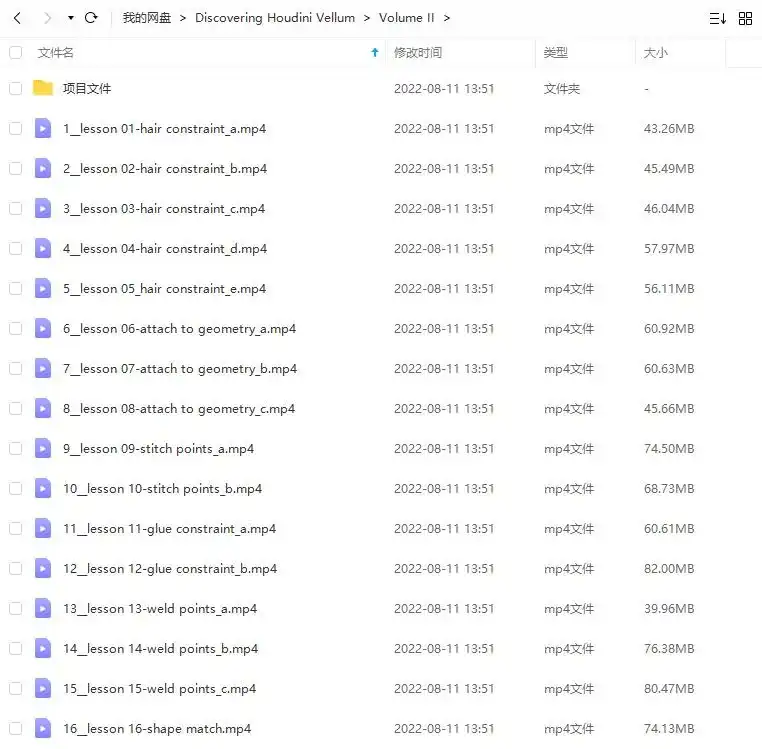Click video icon of lesson 03-hair constraint_c

tap(43, 209)
